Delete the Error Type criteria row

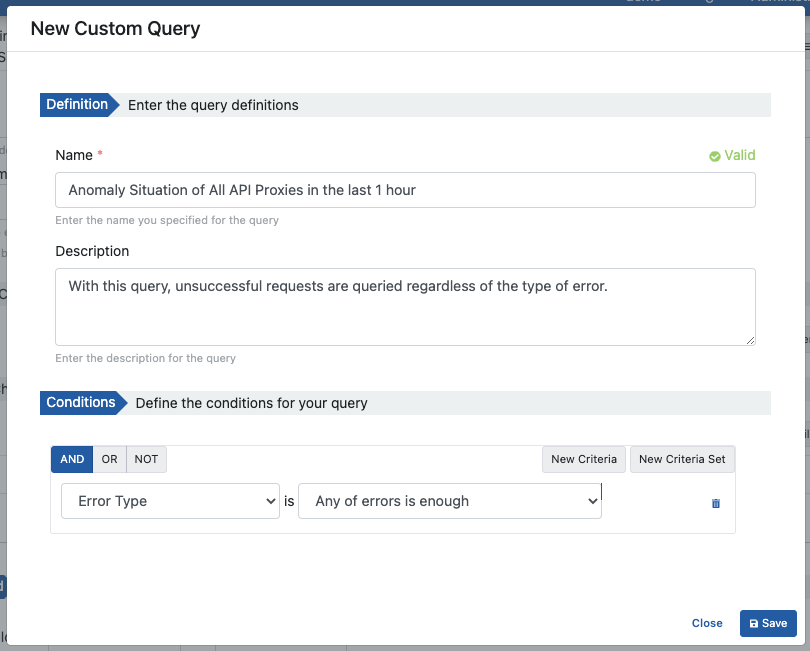point(715,503)
